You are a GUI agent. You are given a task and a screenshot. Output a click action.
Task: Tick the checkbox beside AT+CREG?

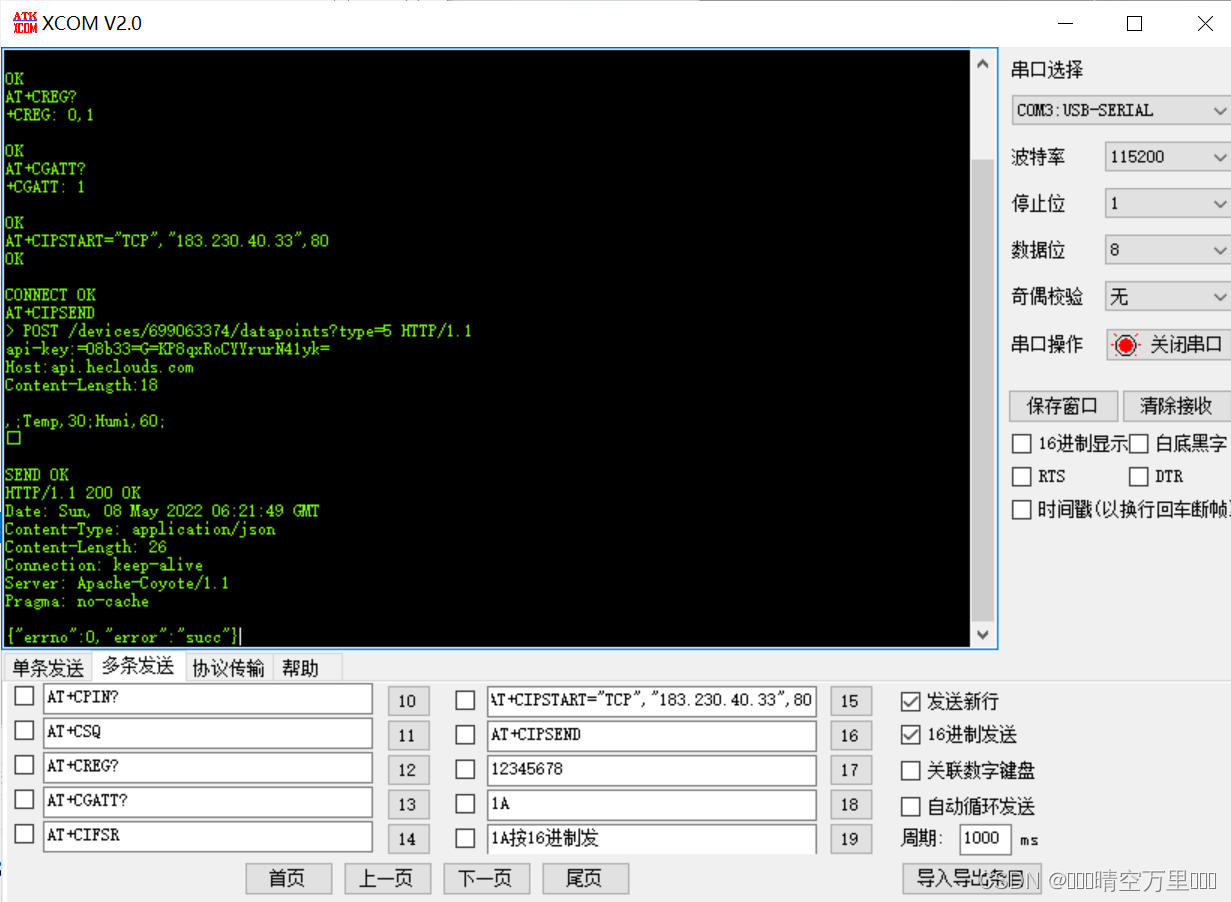click(x=24, y=765)
